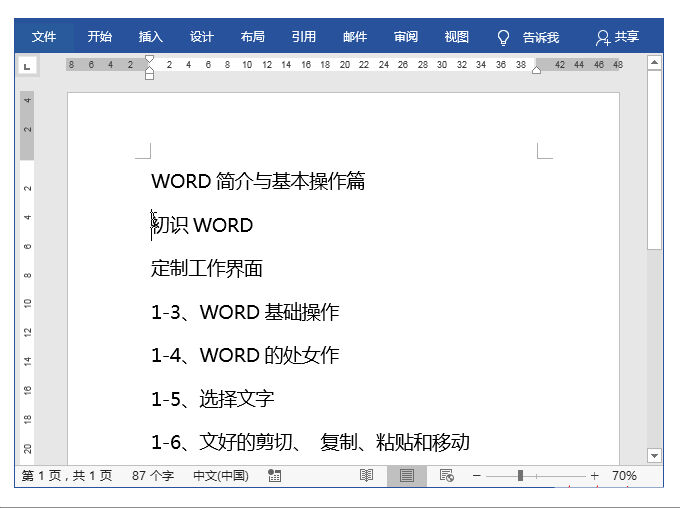Click the line 1-5、选择文字
Screen dimensions: 680x508
click(212, 399)
